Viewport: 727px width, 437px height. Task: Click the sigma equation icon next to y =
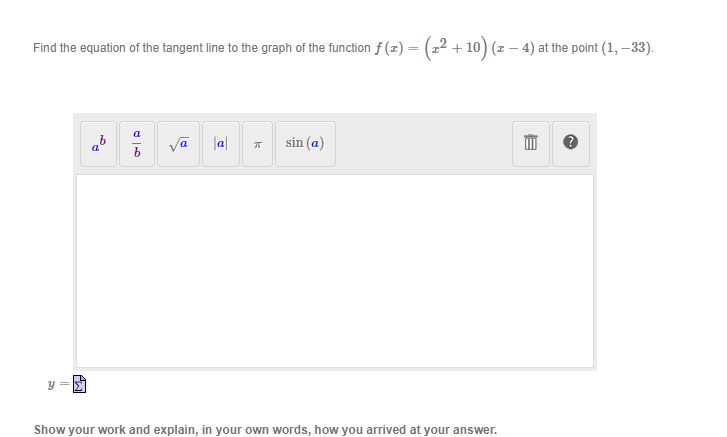click(79, 384)
